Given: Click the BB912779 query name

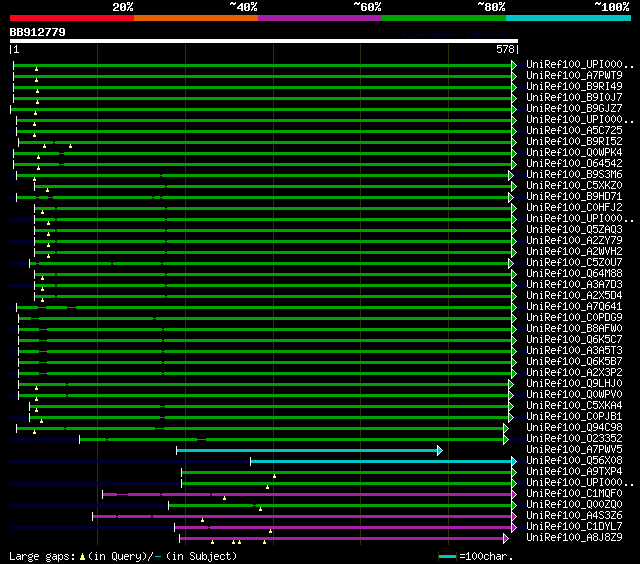Looking at the screenshot, I should (x=38, y=33).
